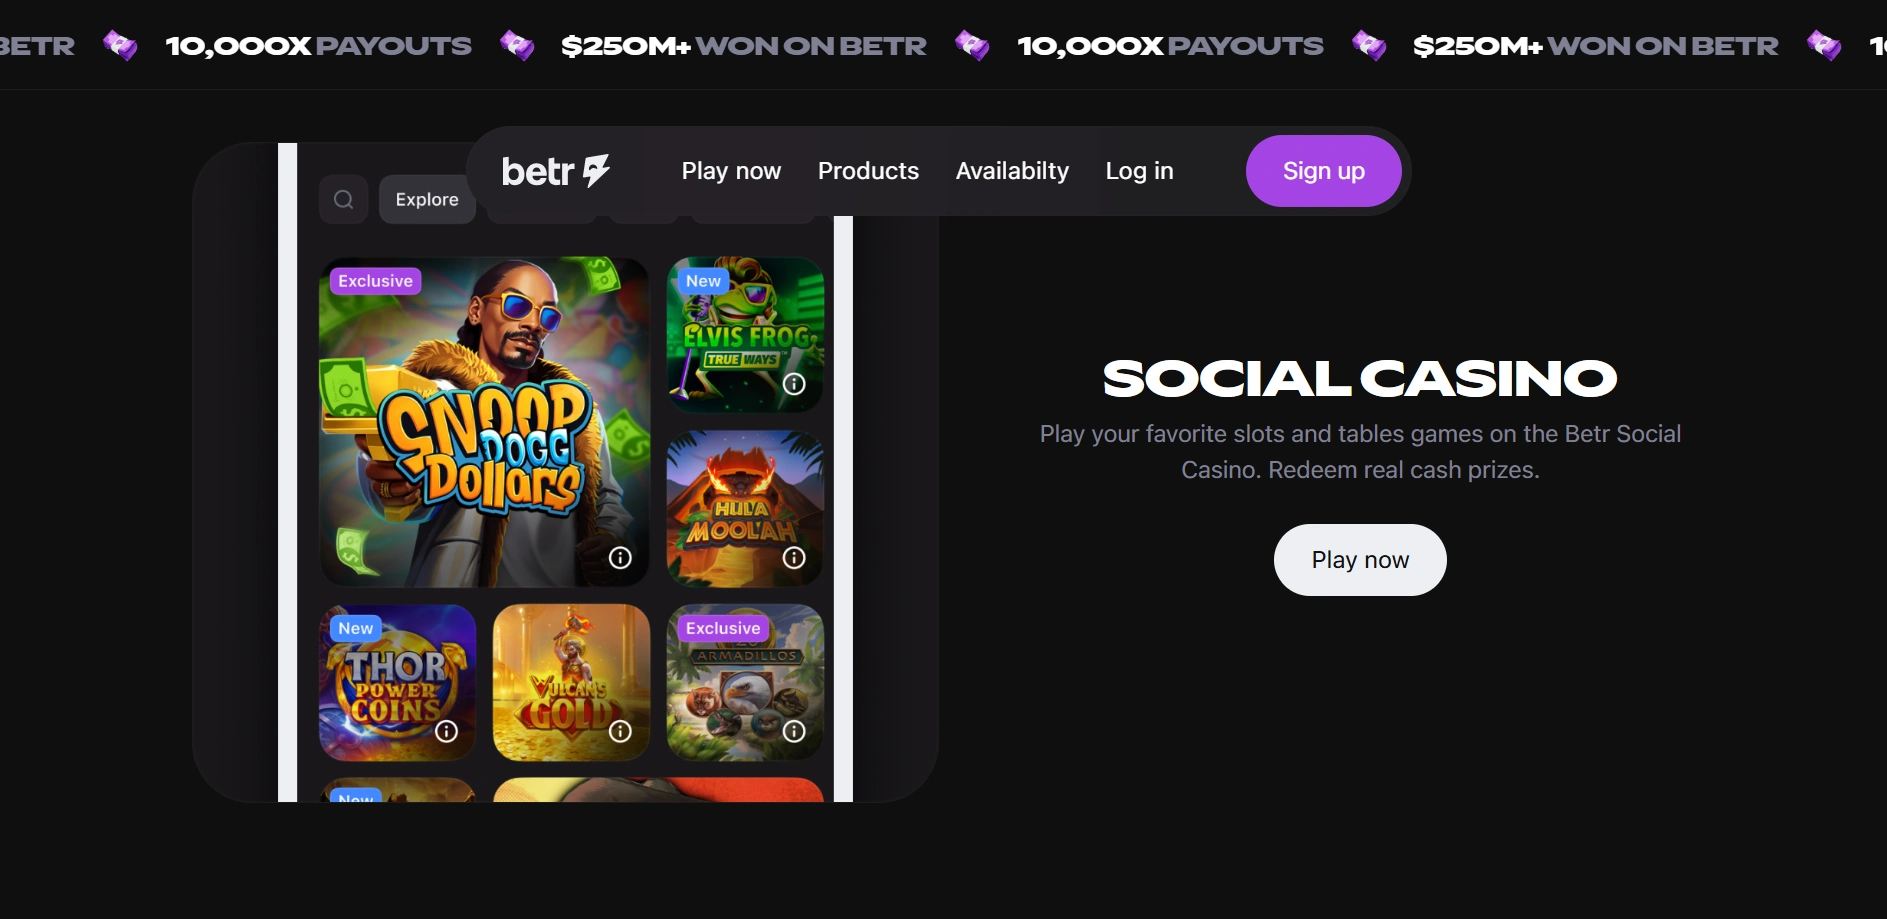Open Vulcan's Gold game thumbnail
This screenshot has width=1887, height=919.
tap(571, 682)
